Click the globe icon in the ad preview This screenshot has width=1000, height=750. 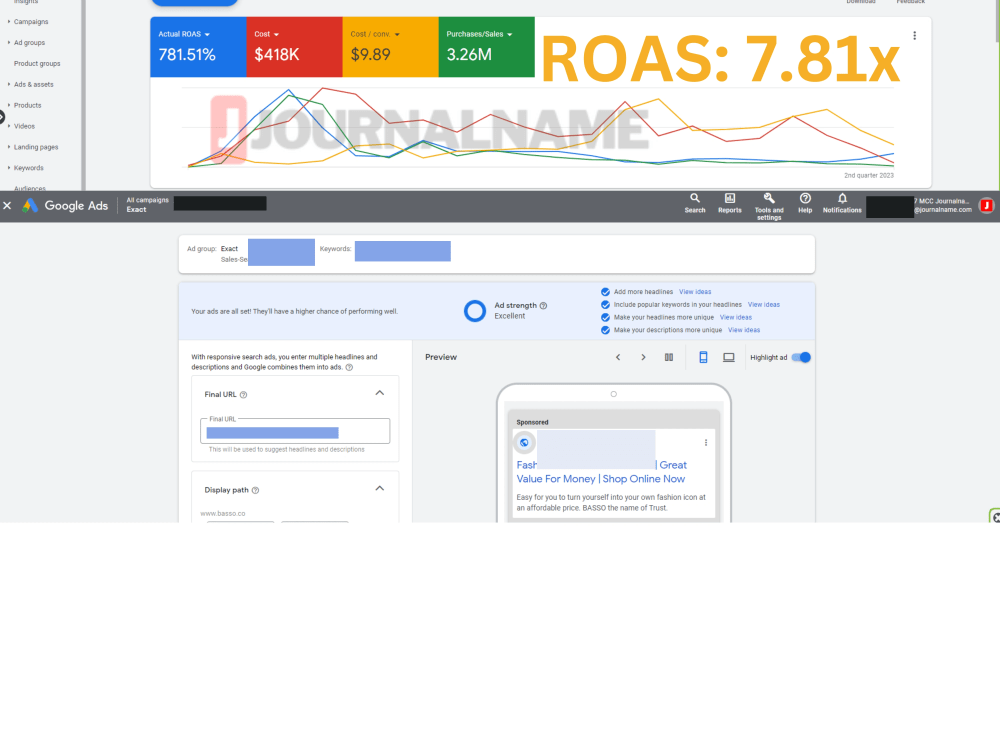click(x=524, y=443)
